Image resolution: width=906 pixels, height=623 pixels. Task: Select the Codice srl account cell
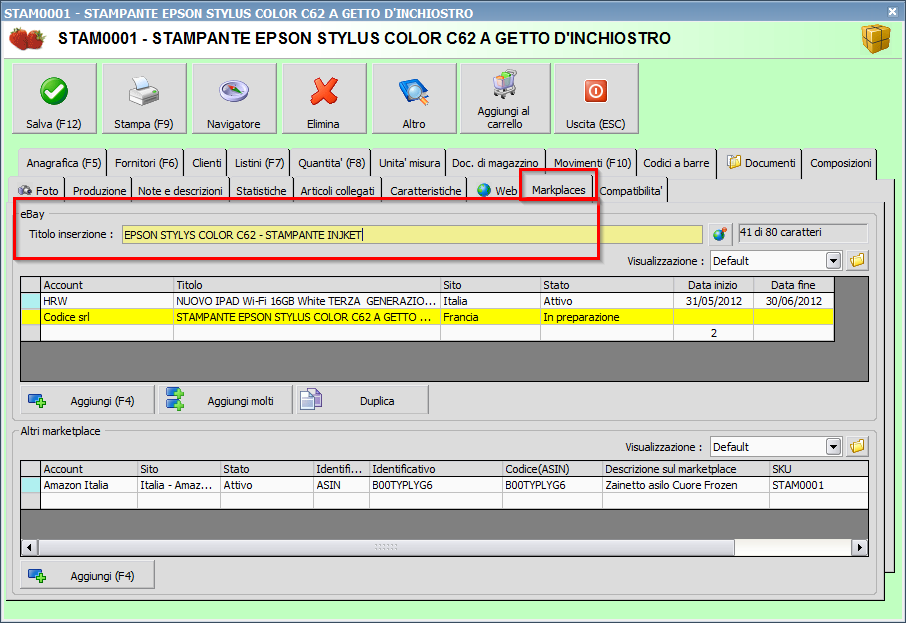click(x=107, y=317)
